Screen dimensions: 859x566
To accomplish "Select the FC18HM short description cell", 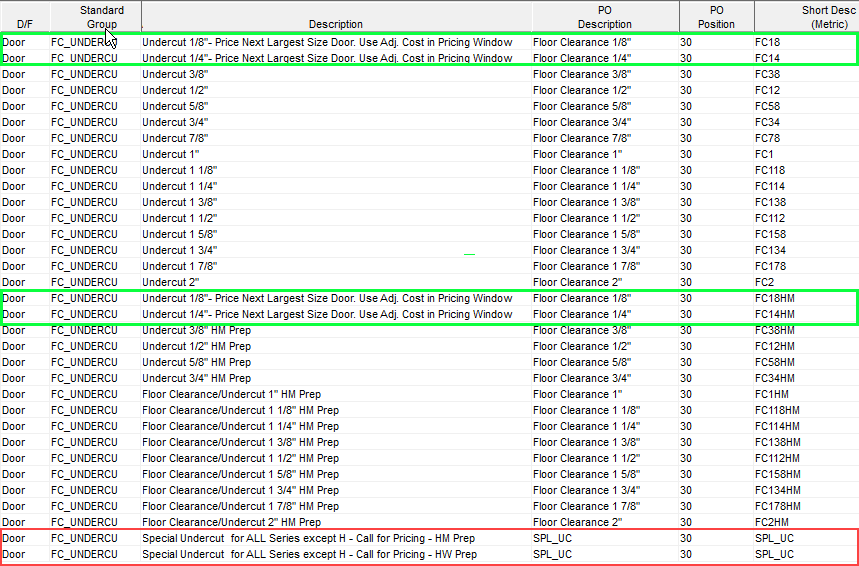I will pyautogui.click(x=805, y=298).
